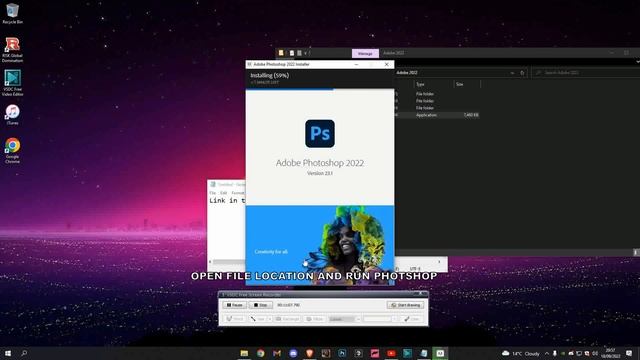Image resolution: width=640 pixels, height=360 pixels.
Task: Click the Pencil button in recorder
Action: (235, 319)
